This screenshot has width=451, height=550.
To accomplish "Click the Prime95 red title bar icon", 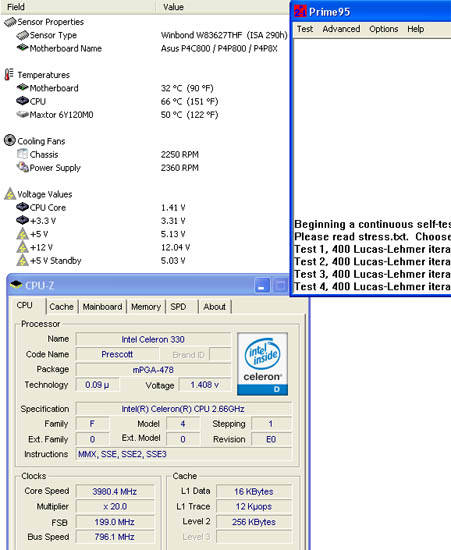I will point(300,12).
